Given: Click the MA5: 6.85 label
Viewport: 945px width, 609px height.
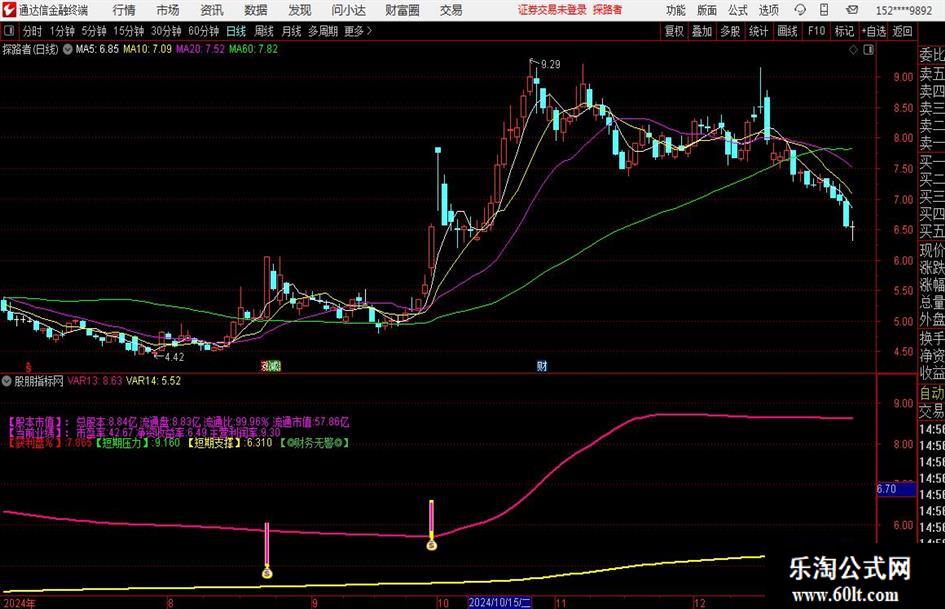Looking at the screenshot, I should point(97,49).
